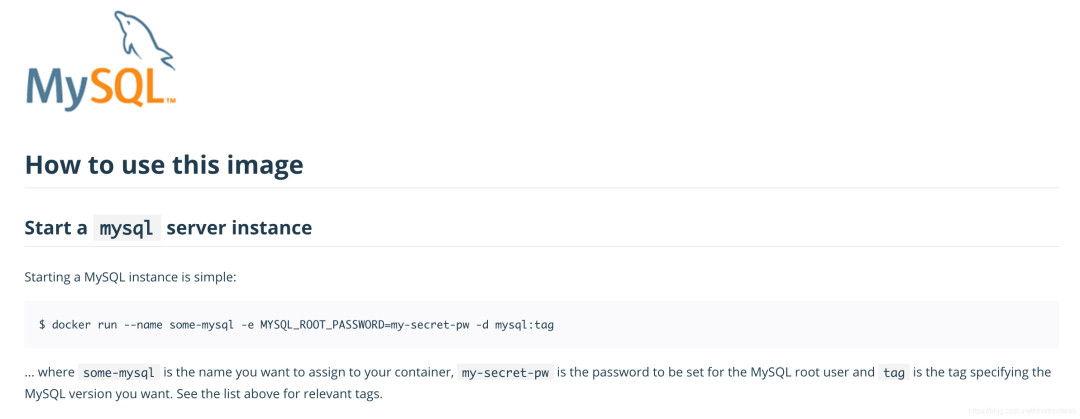Click the inline "tag" code in the paragraph
The image size is (1080, 419).
coord(894,373)
